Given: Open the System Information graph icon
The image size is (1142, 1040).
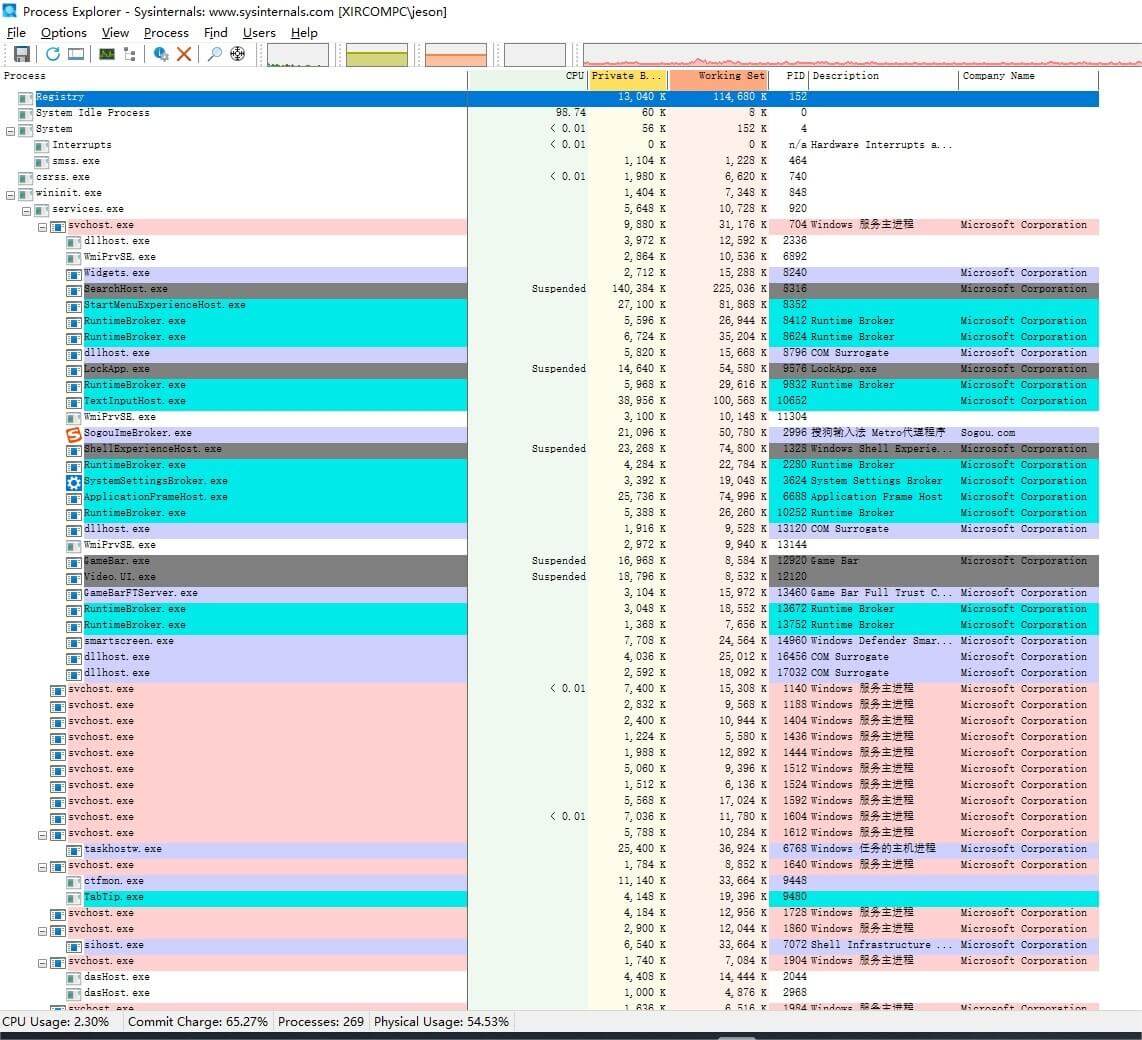Looking at the screenshot, I should pyautogui.click(x=106, y=54).
